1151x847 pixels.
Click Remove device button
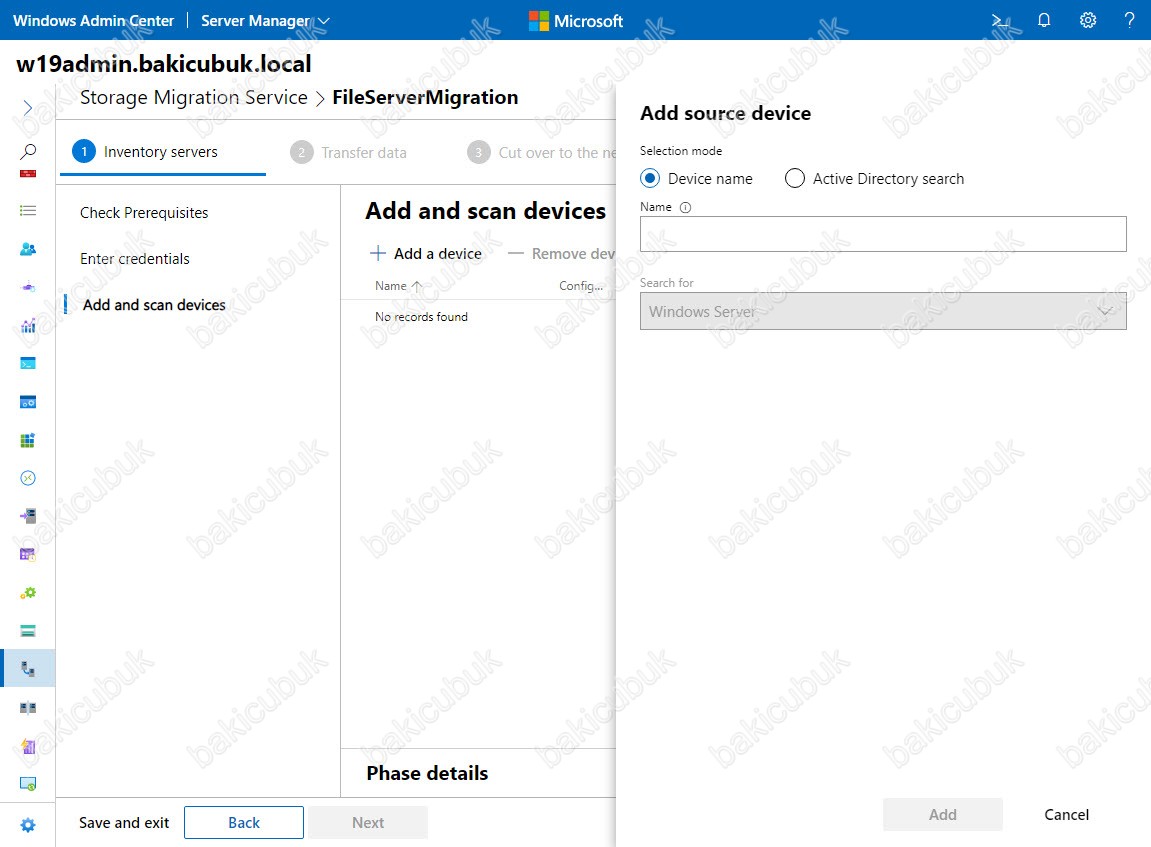pos(562,253)
